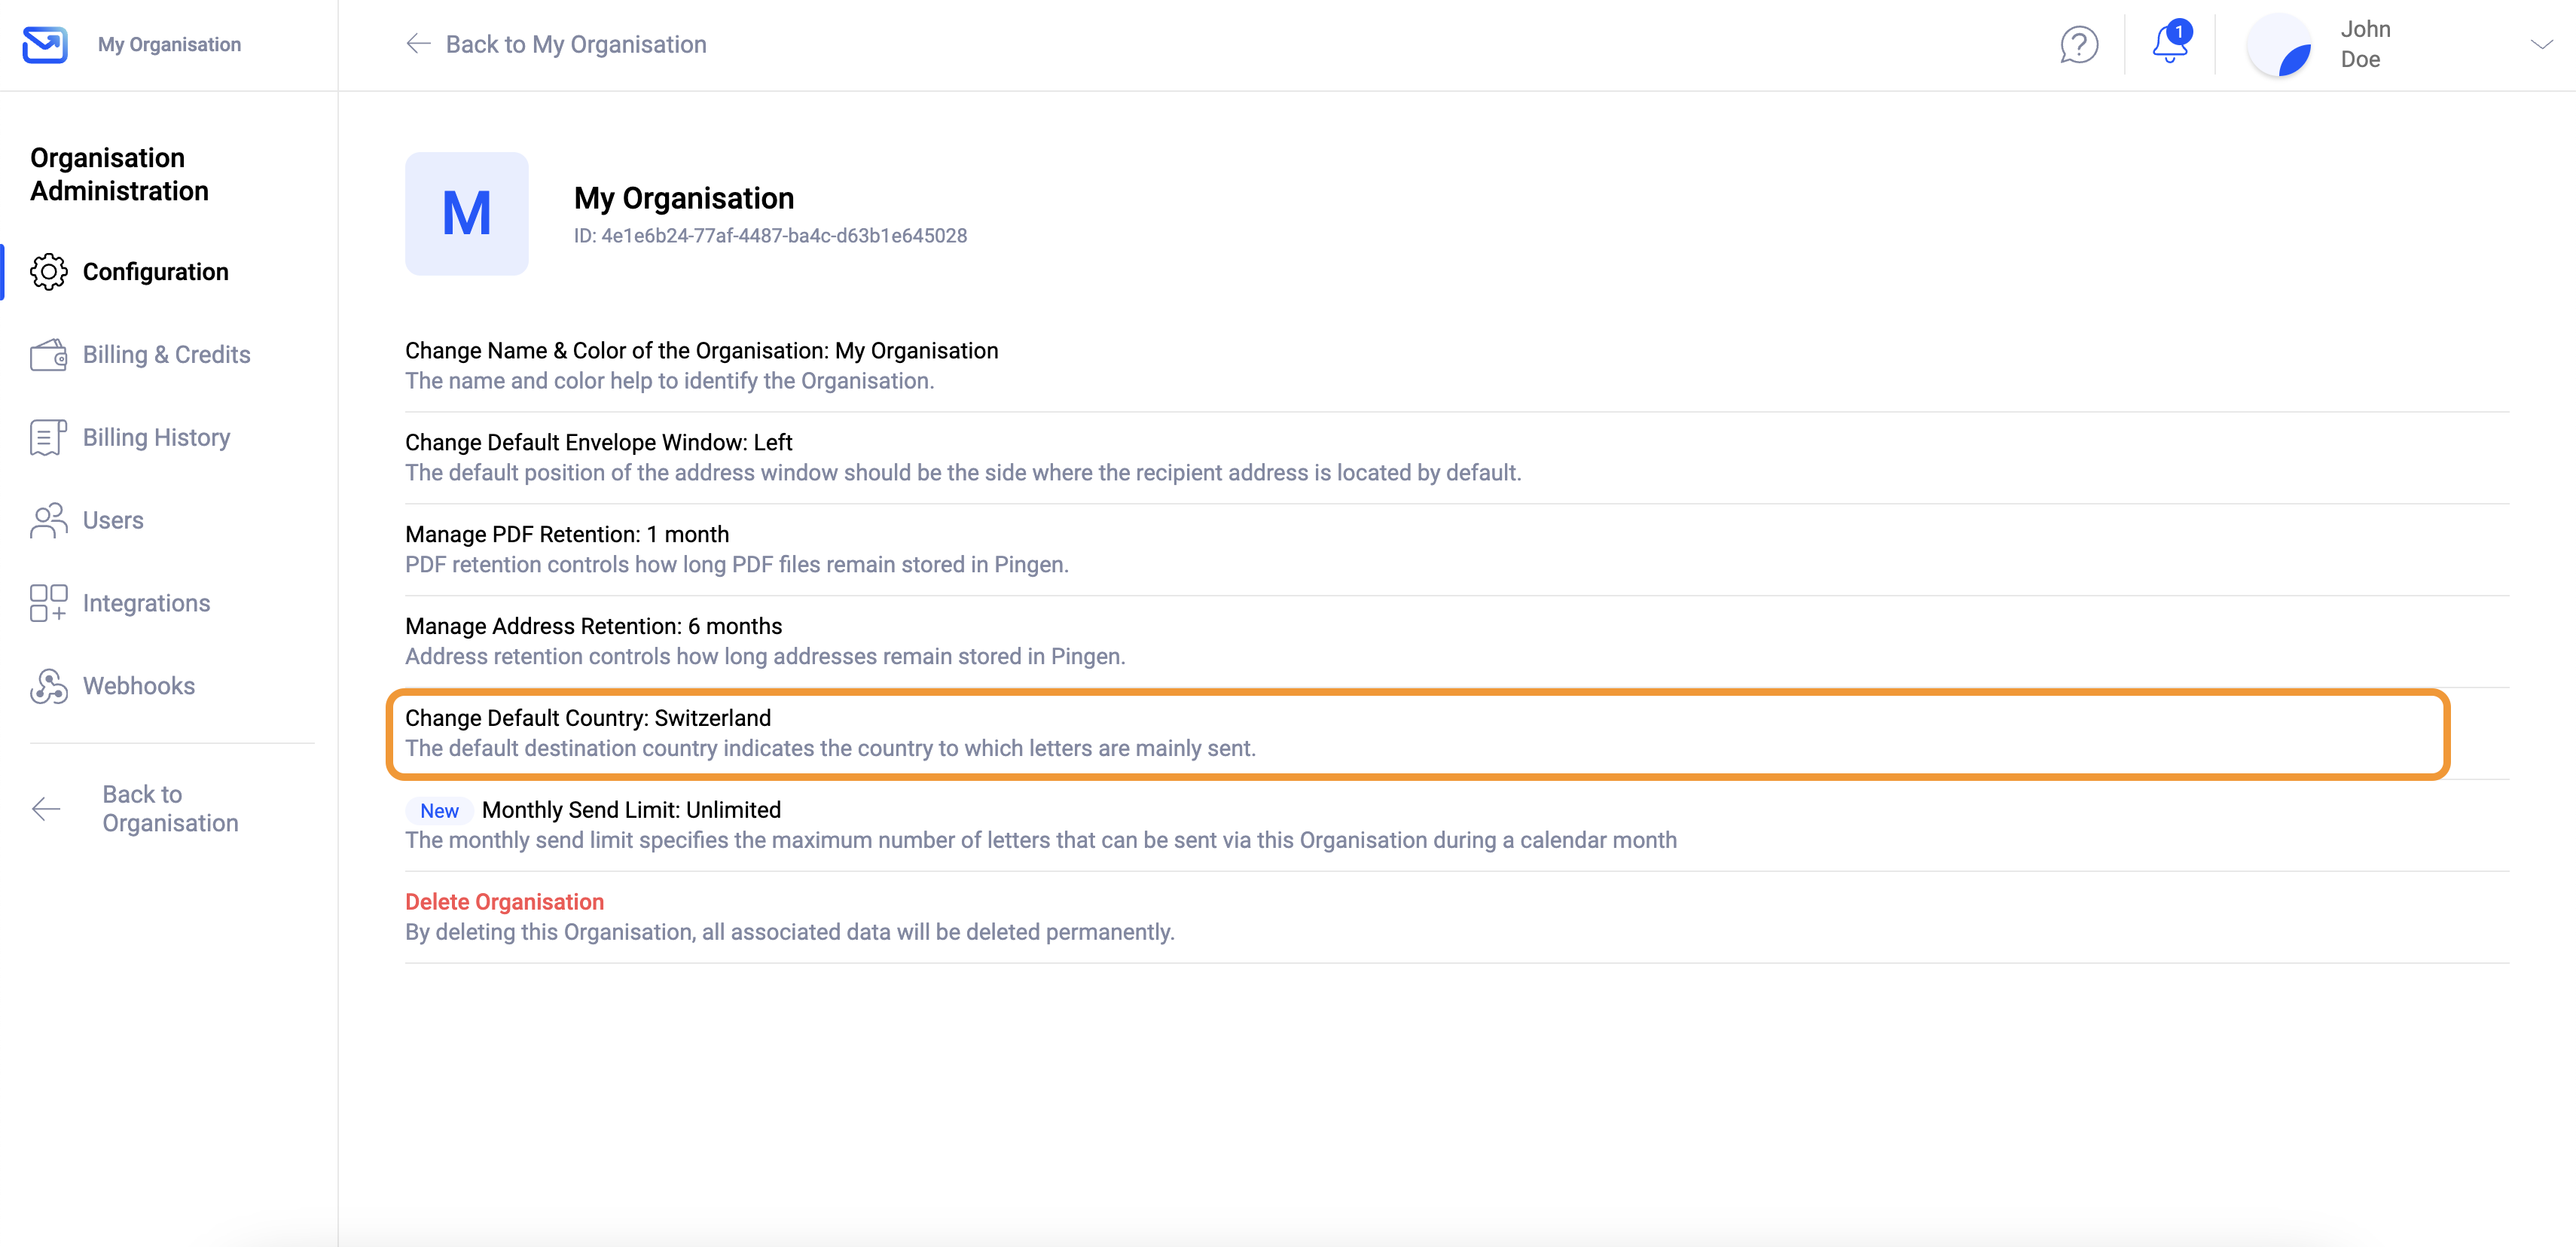Open Change Default Envelope Window setting
Image resolution: width=2576 pixels, height=1247 pixels.
(1457, 458)
